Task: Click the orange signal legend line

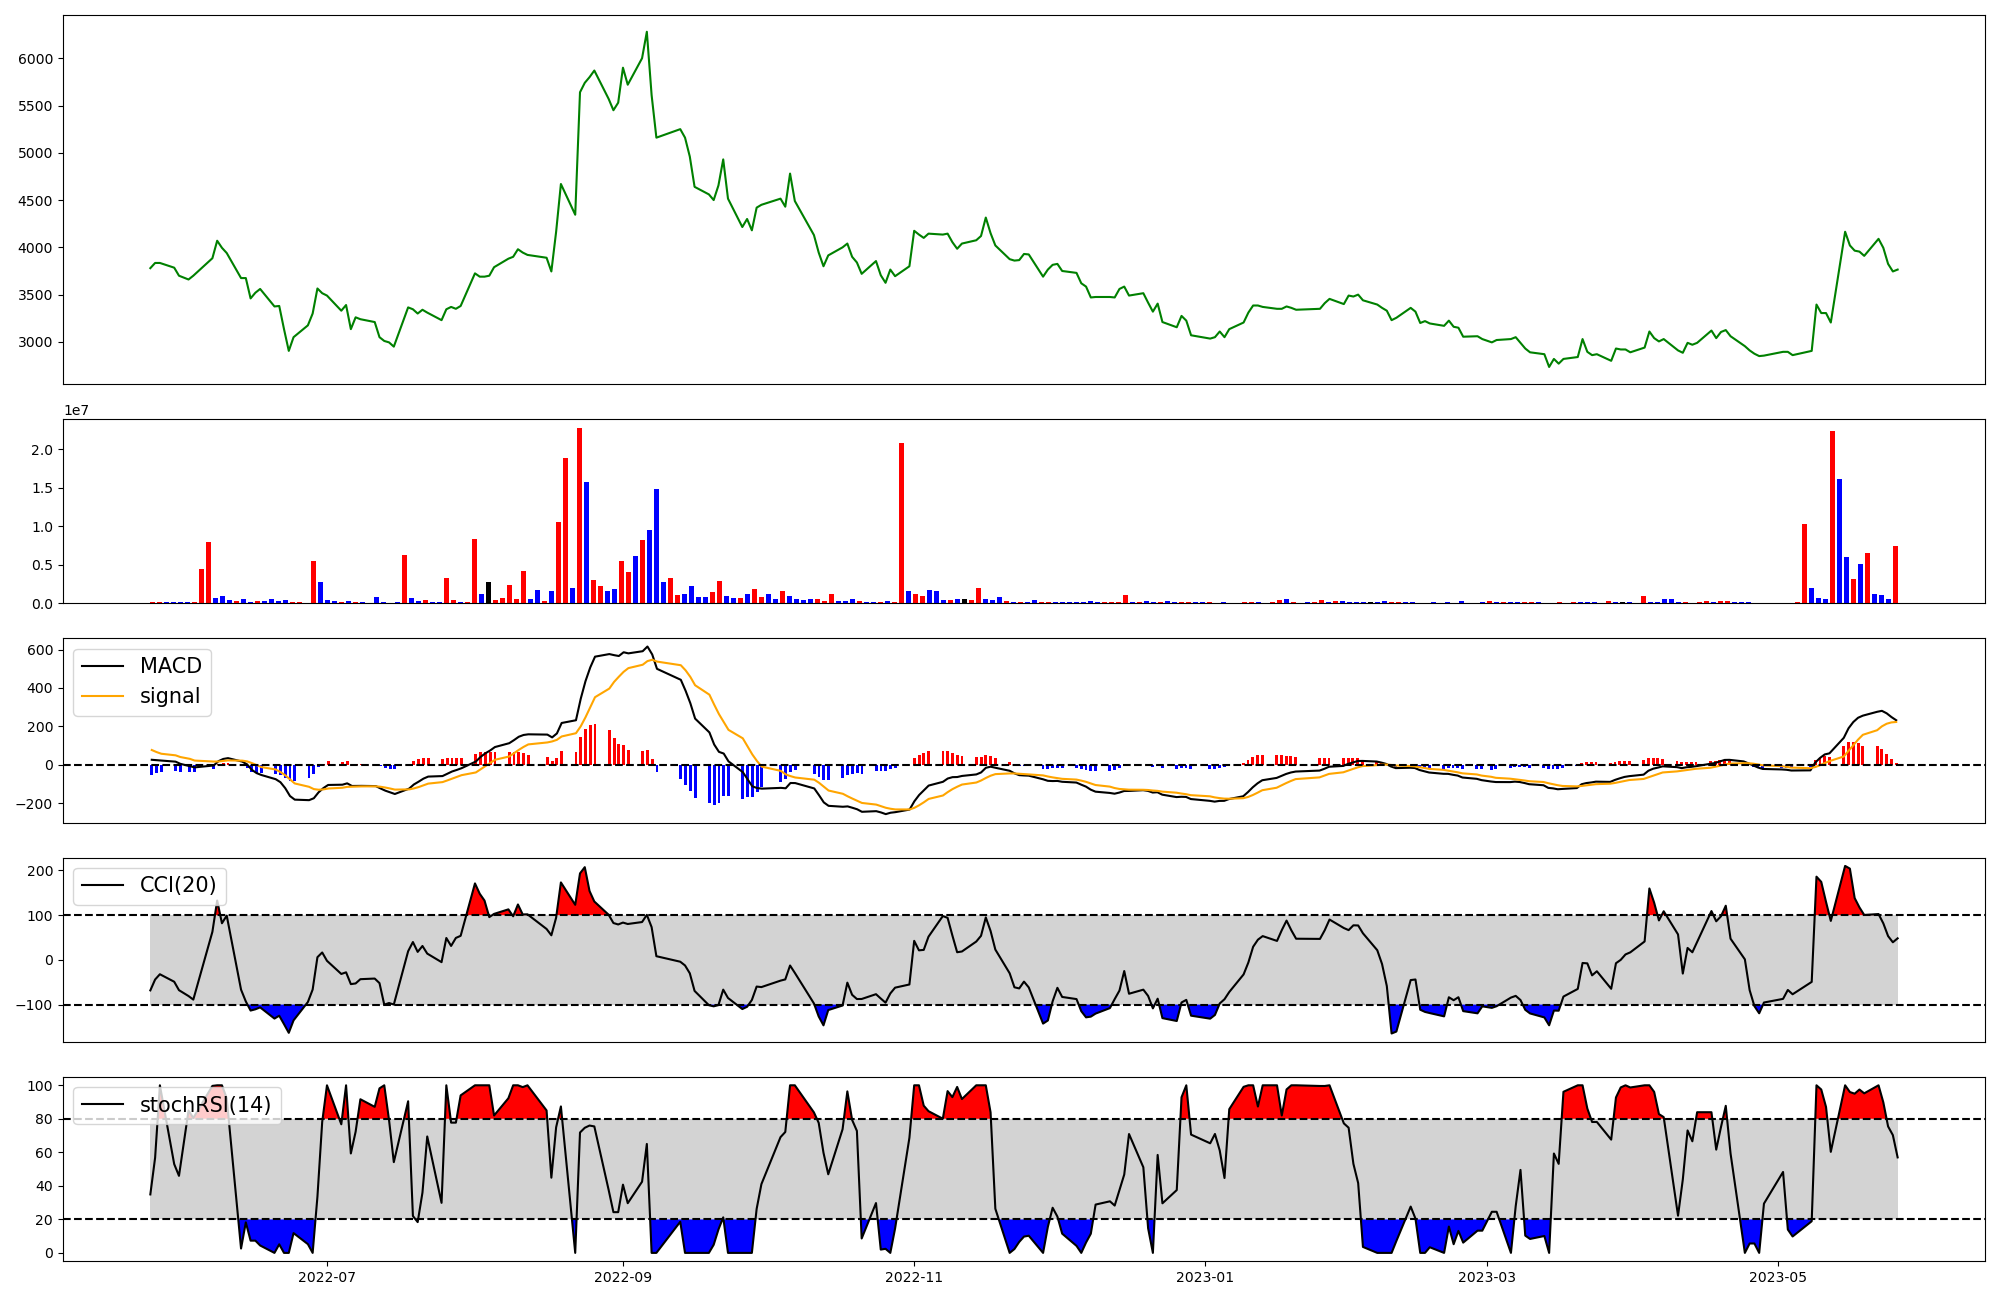Action: tap(102, 697)
